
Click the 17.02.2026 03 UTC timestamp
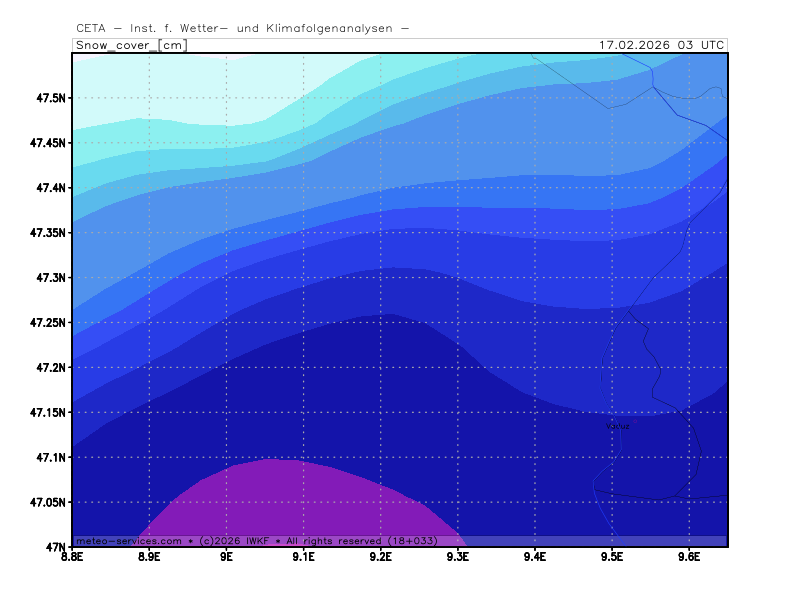coord(661,45)
